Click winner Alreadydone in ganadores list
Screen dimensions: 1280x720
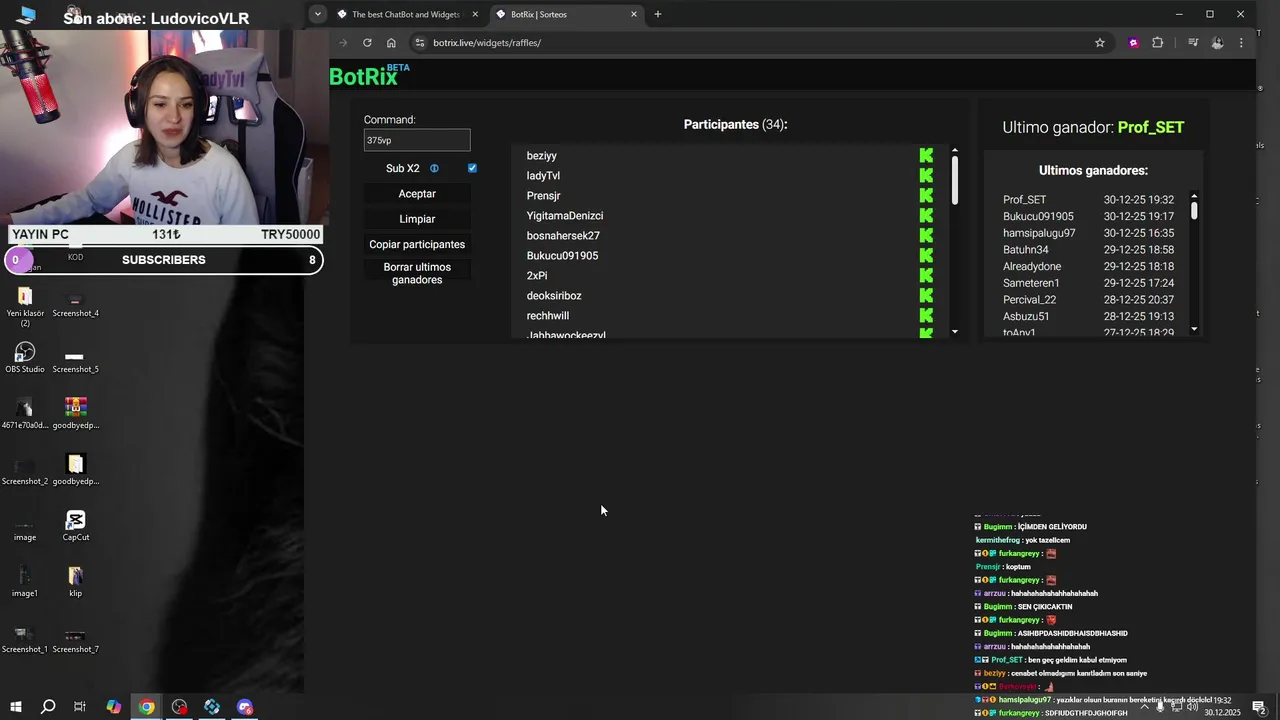1032,267
